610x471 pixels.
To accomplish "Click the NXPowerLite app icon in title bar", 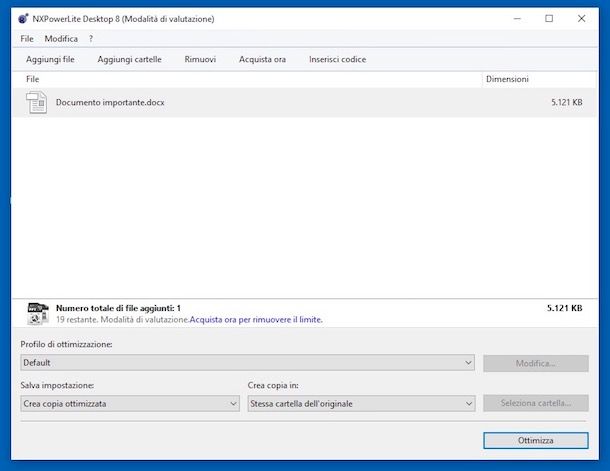I will point(23,18).
